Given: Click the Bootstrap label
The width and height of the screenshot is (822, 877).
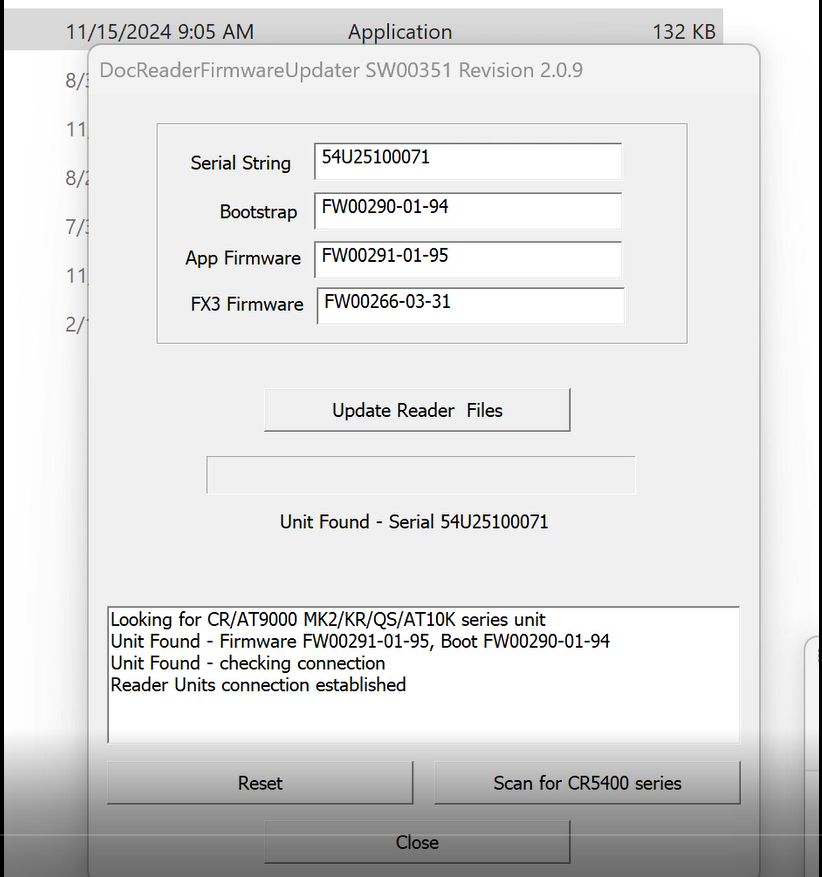Looking at the screenshot, I should pos(258,212).
